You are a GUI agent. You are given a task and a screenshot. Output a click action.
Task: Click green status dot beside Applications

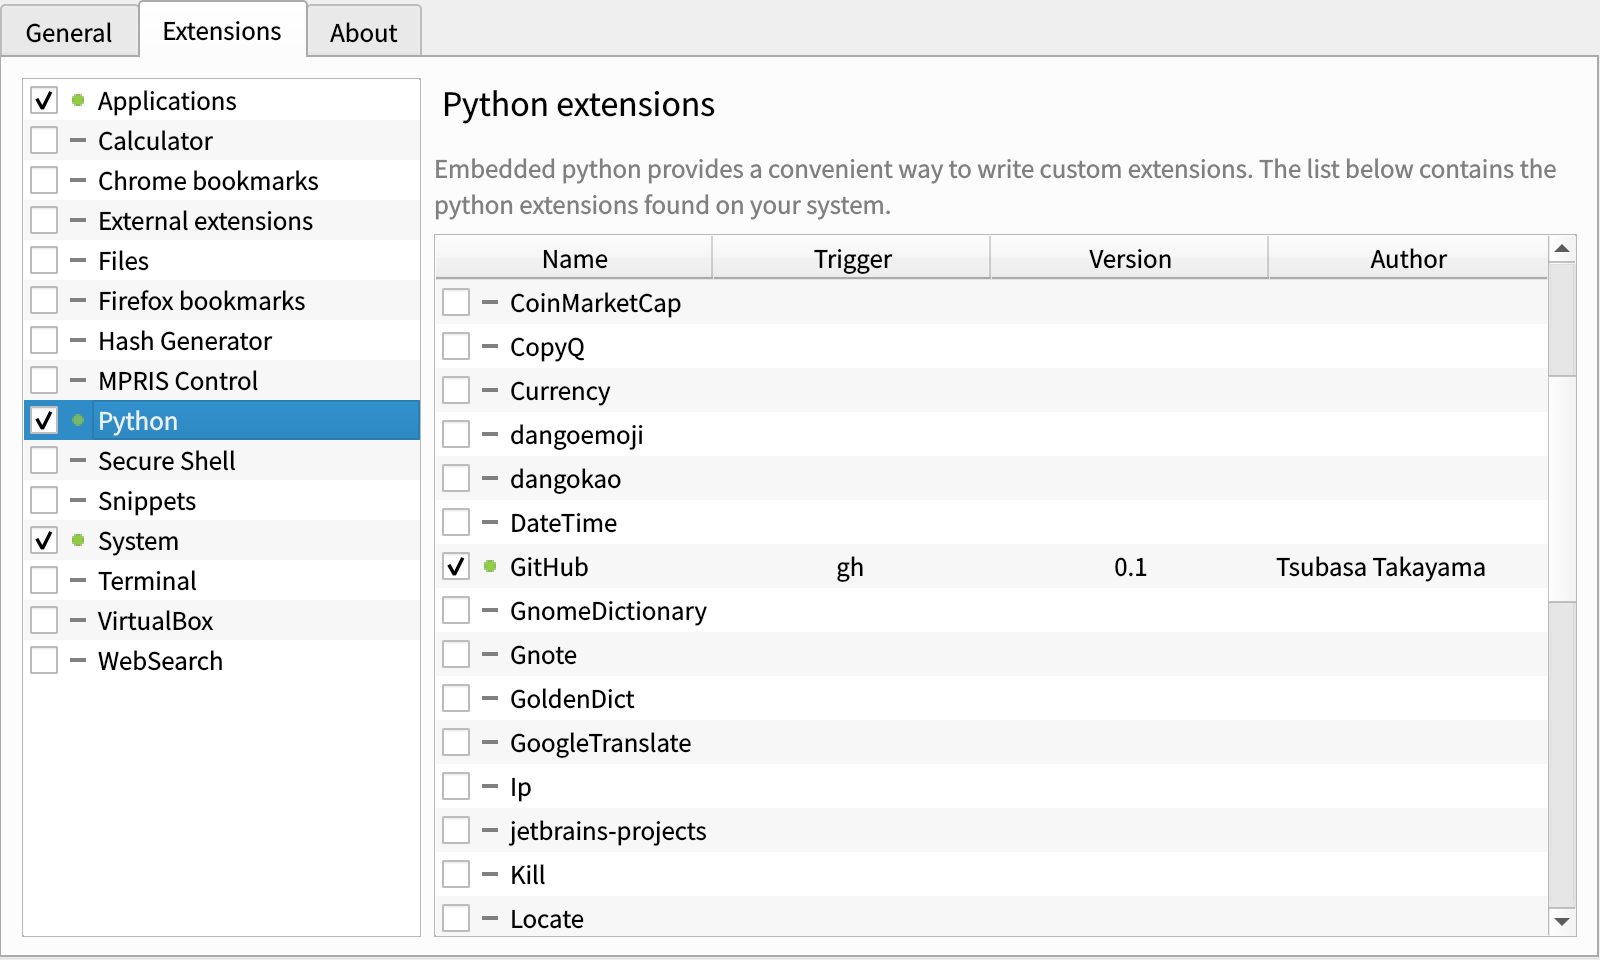point(78,100)
